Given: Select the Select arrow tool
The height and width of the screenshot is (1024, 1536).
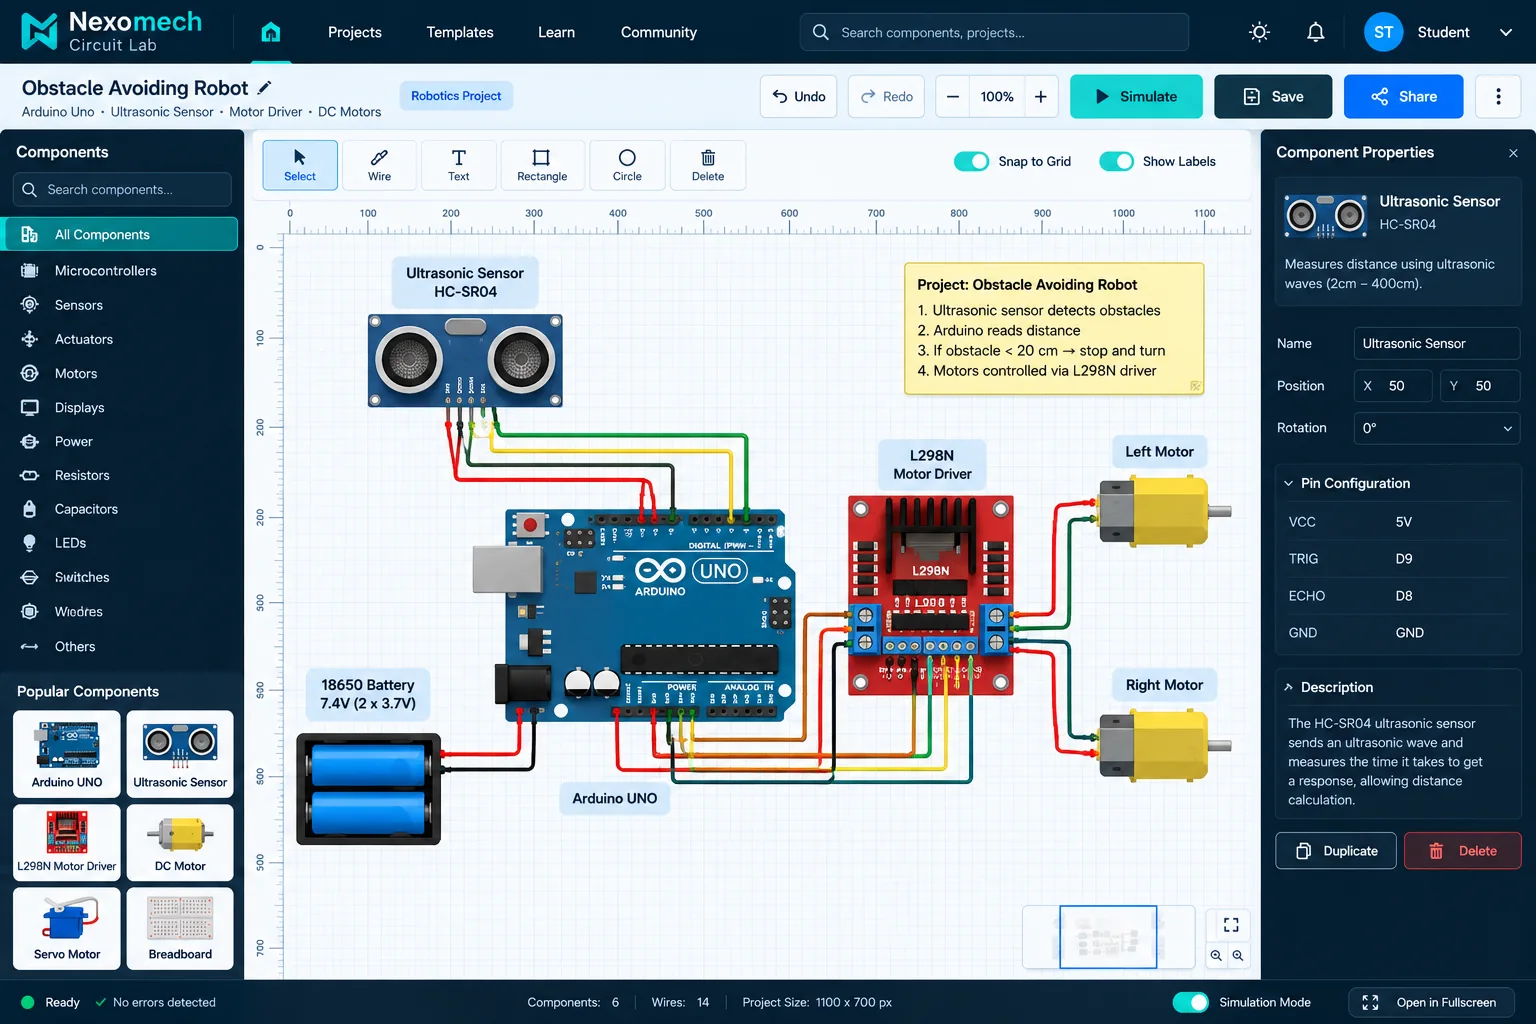Looking at the screenshot, I should pos(300,165).
